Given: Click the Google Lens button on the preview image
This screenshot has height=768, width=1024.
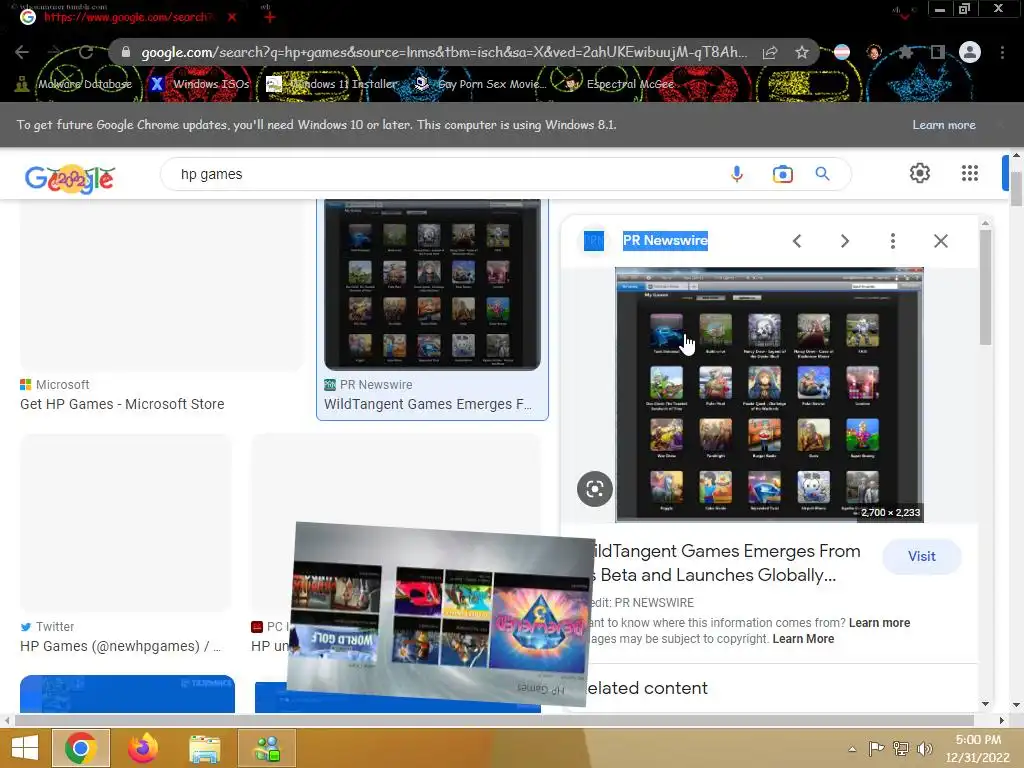Looking at the screenshot, I should point(594,488).
